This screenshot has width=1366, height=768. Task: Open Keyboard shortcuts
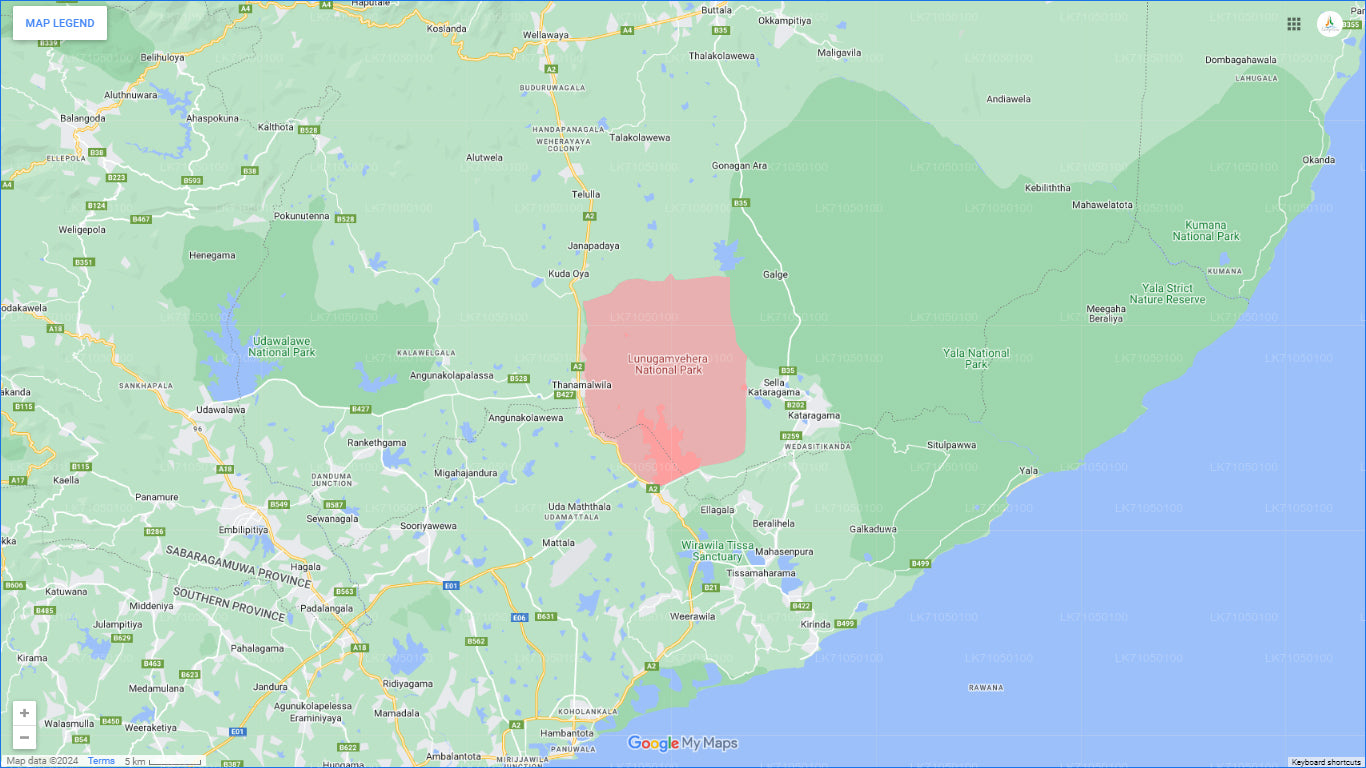(x=1326, y=762)
